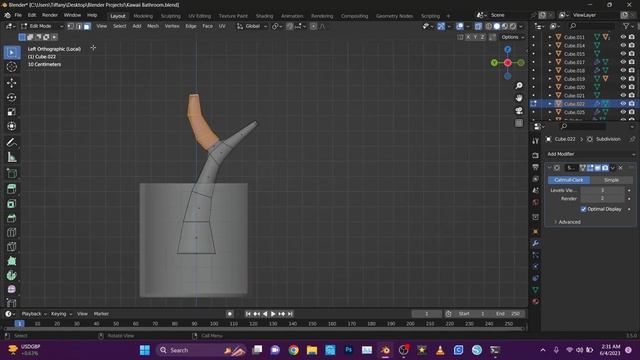Pick the Loop Cut tool
This screenshot has width=640, height=360.
click(11, 232)
